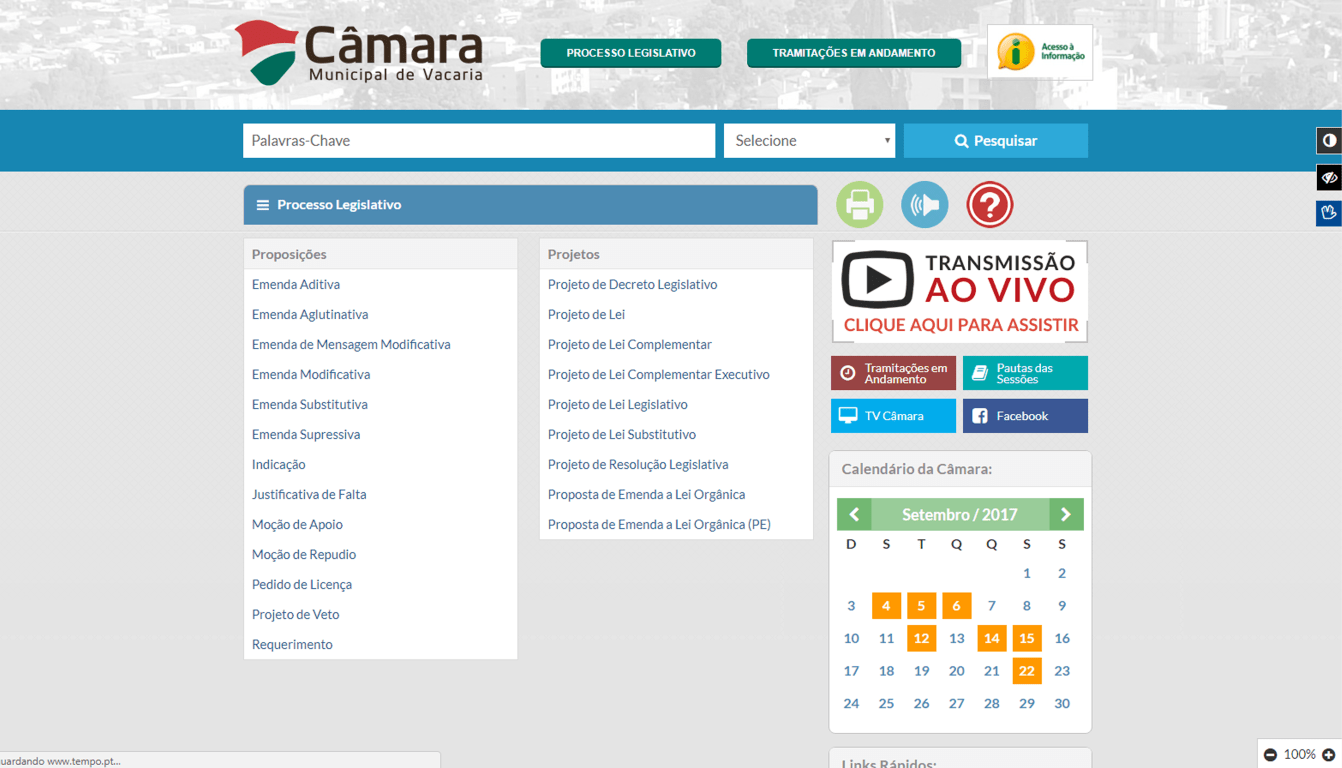
Task: Click calendar day 19
Action: [921, 671]
